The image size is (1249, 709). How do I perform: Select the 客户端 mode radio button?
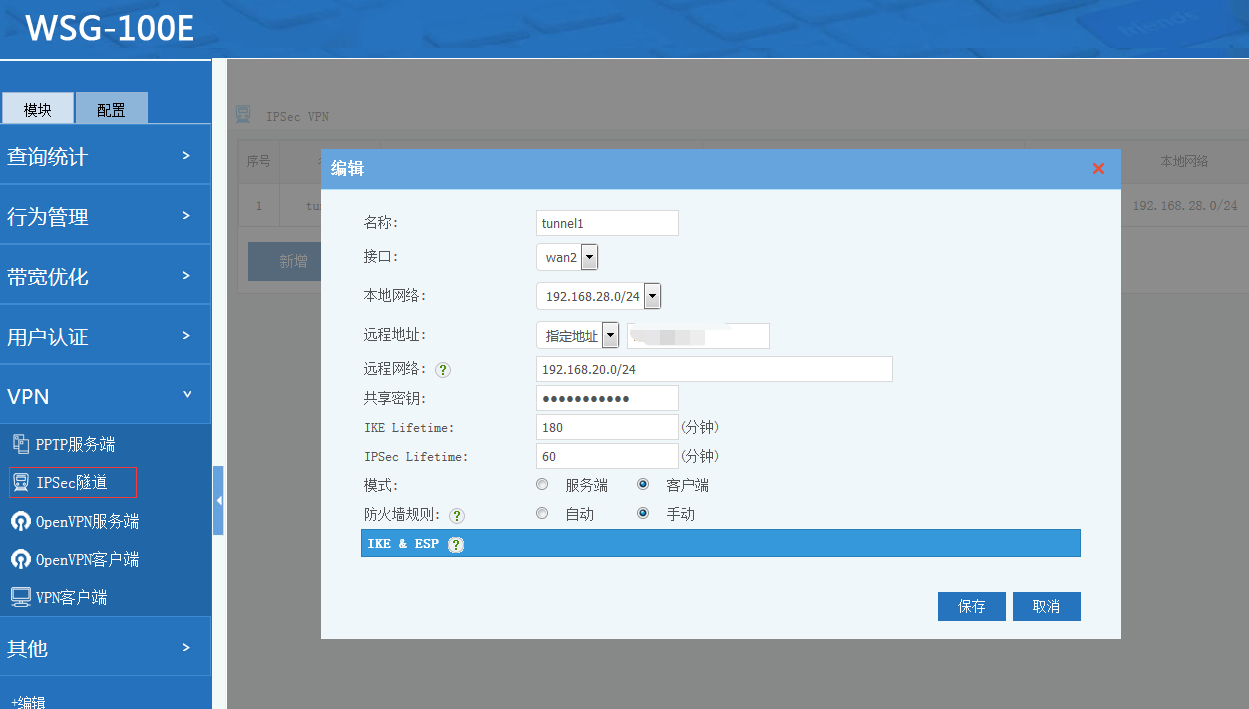[643, 485]
